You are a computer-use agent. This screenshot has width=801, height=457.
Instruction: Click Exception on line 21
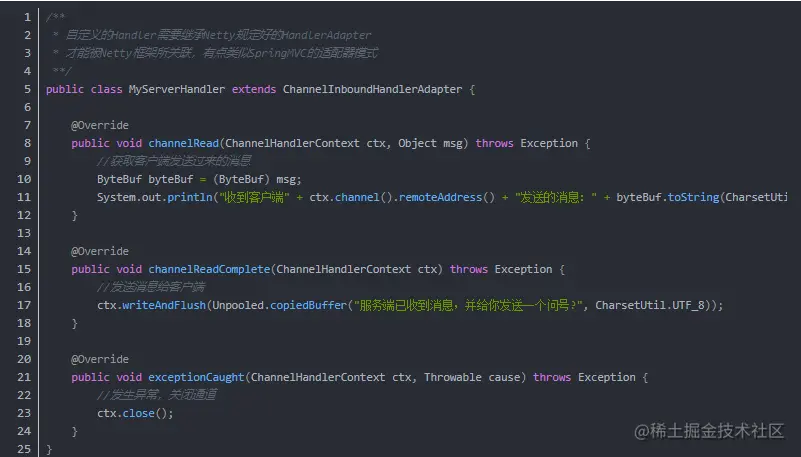(607, 377)
